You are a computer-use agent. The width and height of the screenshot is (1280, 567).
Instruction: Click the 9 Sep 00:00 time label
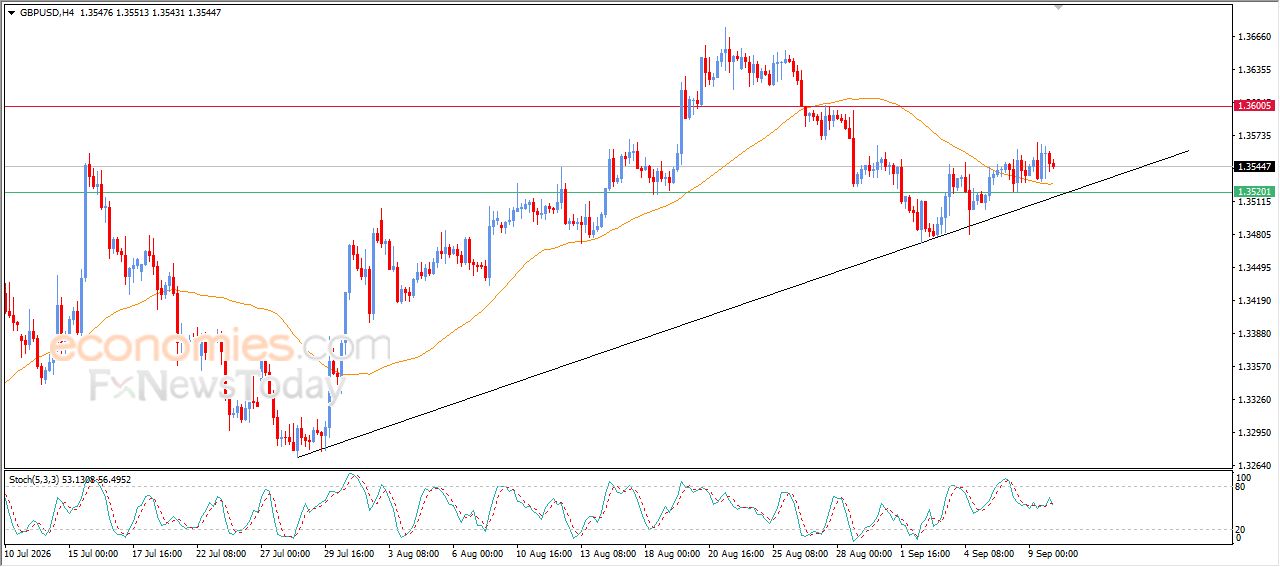(1054, 553)
